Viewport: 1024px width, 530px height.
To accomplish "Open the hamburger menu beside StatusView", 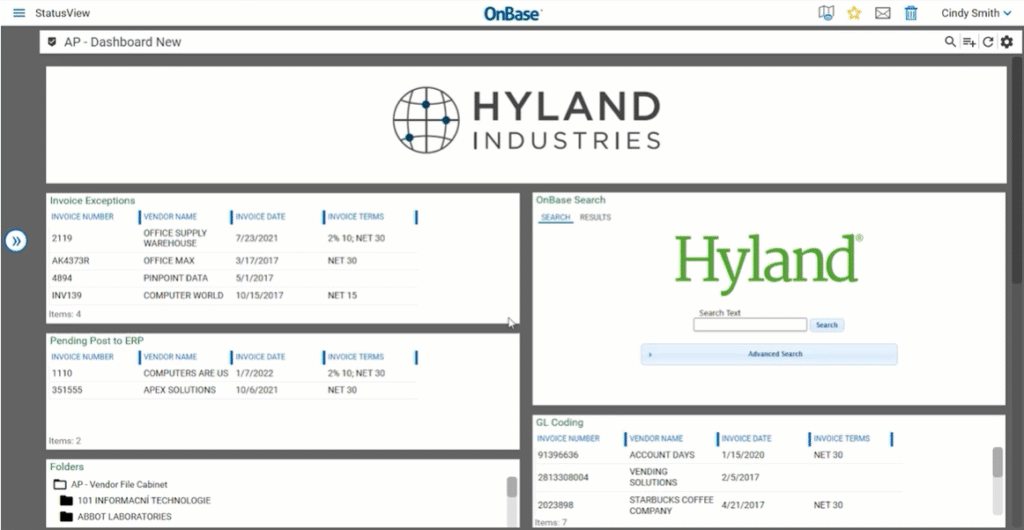I will [19, 13].
